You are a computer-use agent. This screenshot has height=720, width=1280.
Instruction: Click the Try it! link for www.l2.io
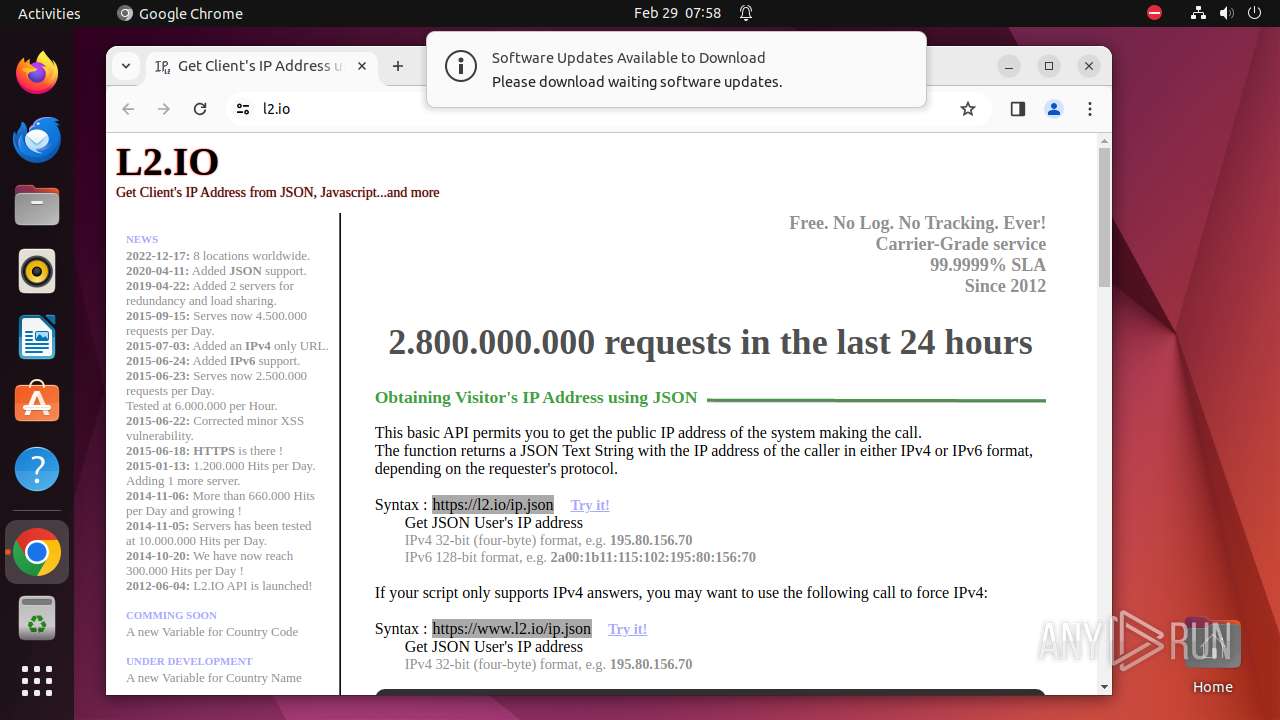(627, 629)
